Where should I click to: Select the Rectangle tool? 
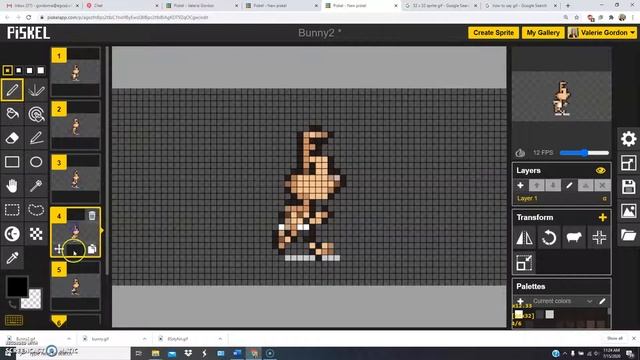pos(12,162)
